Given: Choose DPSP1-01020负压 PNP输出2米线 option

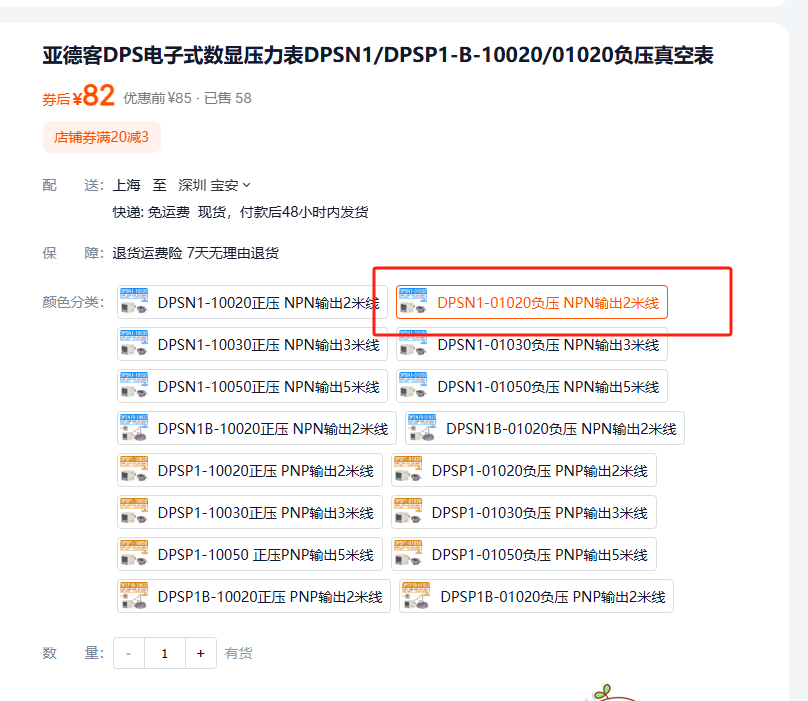Looking at the screenshot, I should coord(524,471).
